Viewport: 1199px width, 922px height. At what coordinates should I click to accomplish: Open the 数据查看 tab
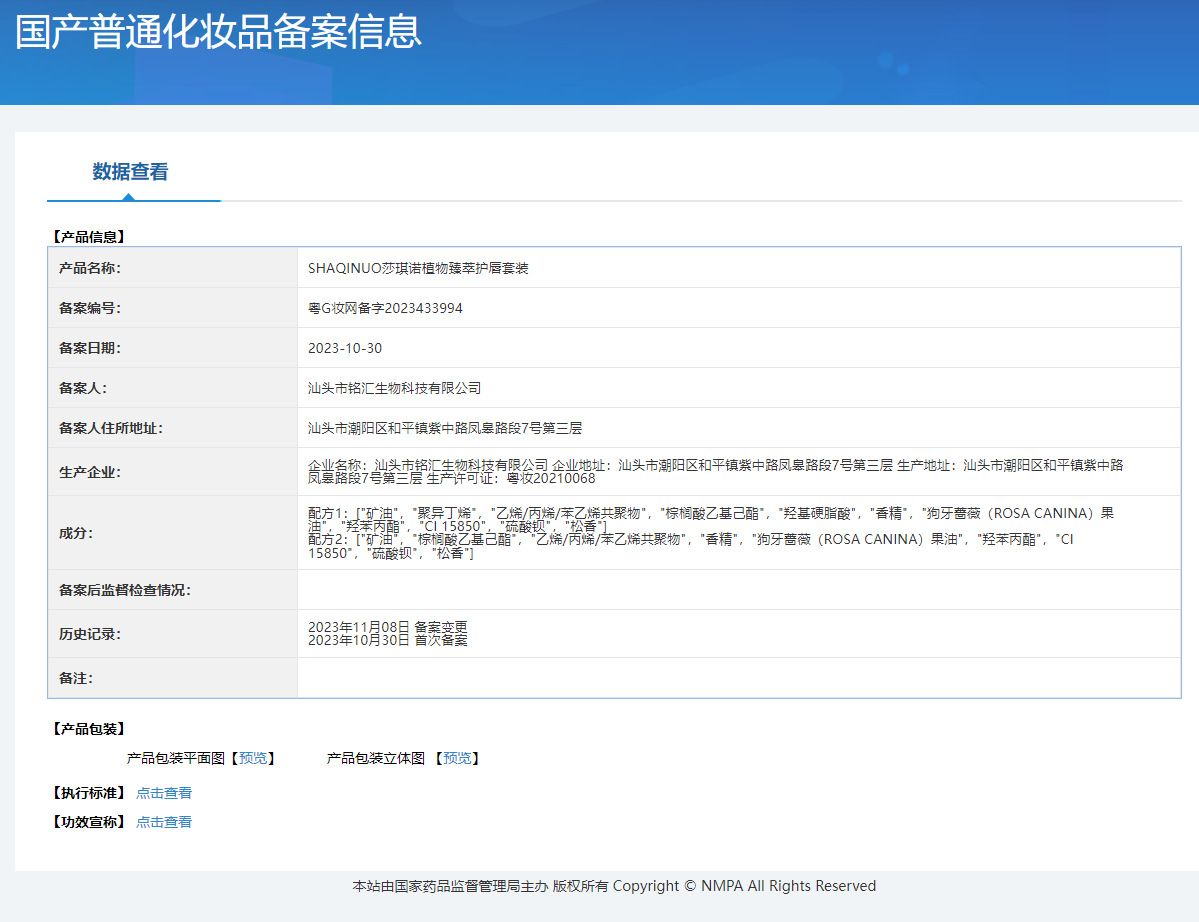coord(130,172)
